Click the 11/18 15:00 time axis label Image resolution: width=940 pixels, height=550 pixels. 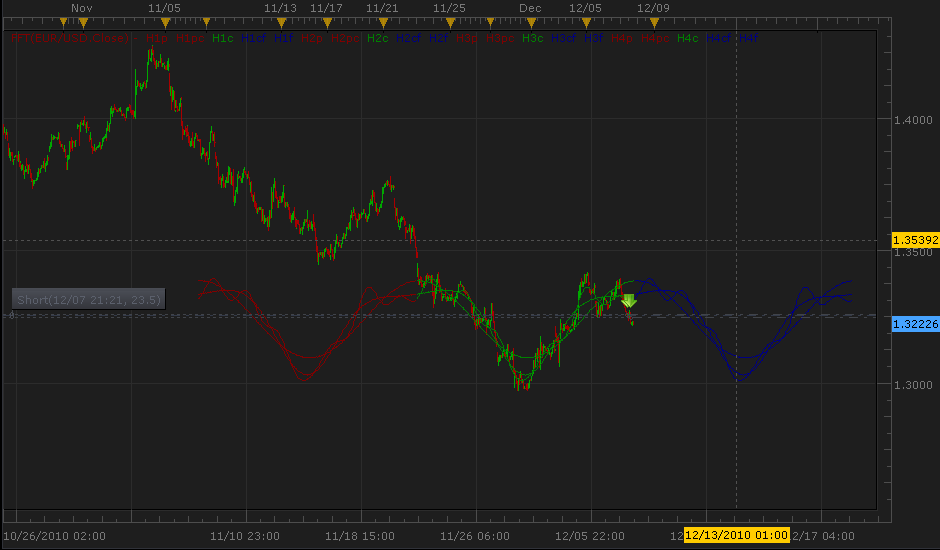tap(360, 536)
